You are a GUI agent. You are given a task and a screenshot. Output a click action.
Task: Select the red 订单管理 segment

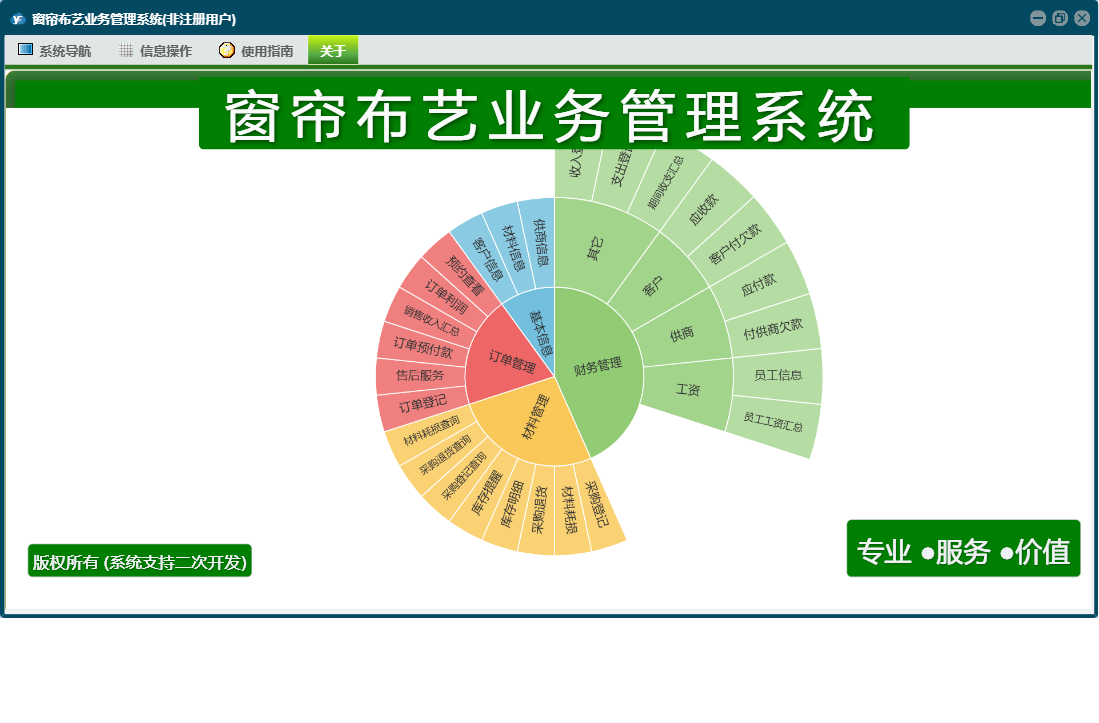pos(511,362)
